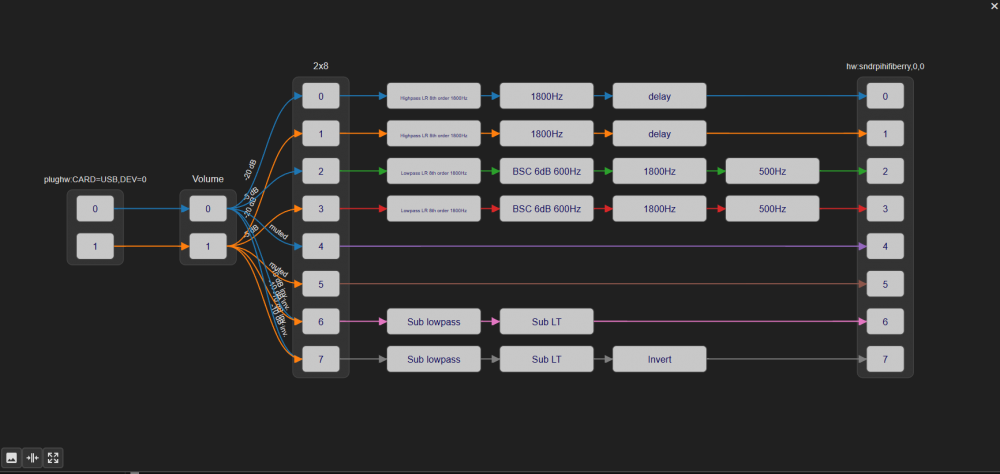This screenshot has width=1000, height=474.
Task: Select the 500Hz filter in channel 2 row
Action: coord(772,172)
